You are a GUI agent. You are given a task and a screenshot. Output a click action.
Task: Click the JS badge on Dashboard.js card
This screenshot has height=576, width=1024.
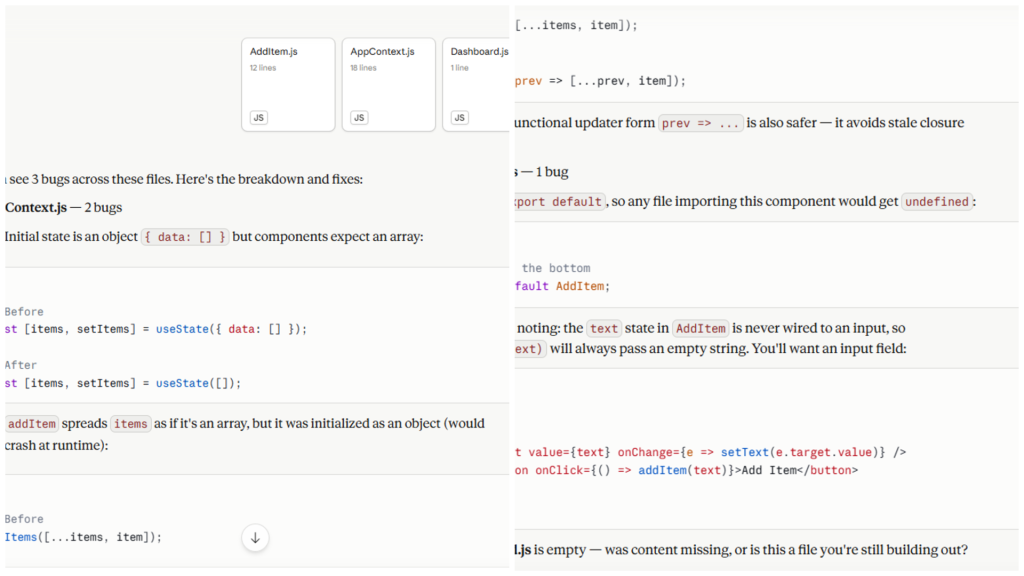[x=460, y=118]
